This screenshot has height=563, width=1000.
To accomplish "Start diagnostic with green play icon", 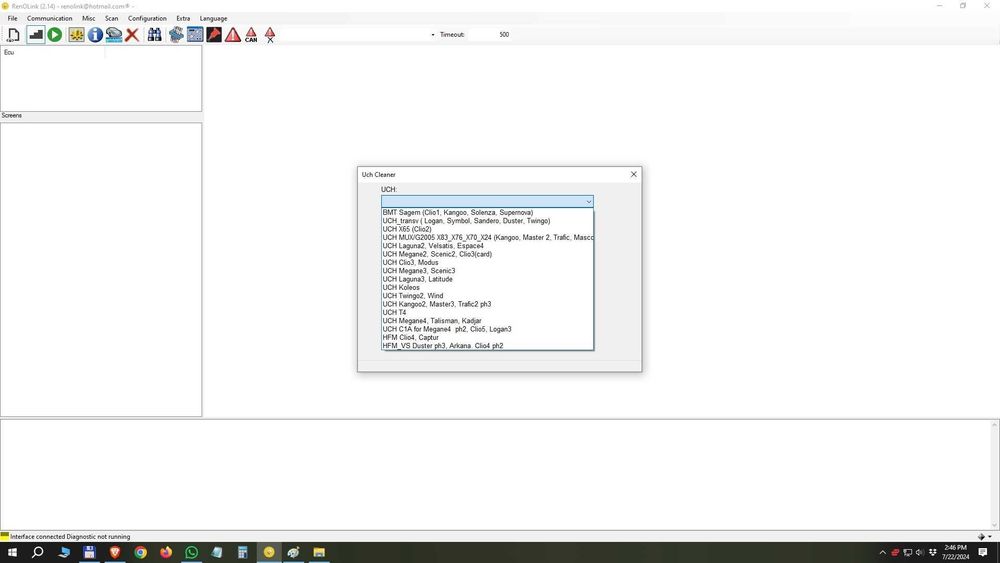I will [55, 35].
